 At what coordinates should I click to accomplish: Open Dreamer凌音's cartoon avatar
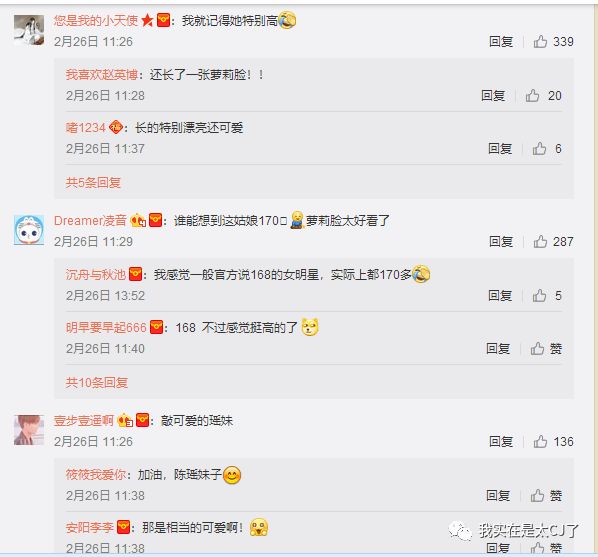click(29, 230)
